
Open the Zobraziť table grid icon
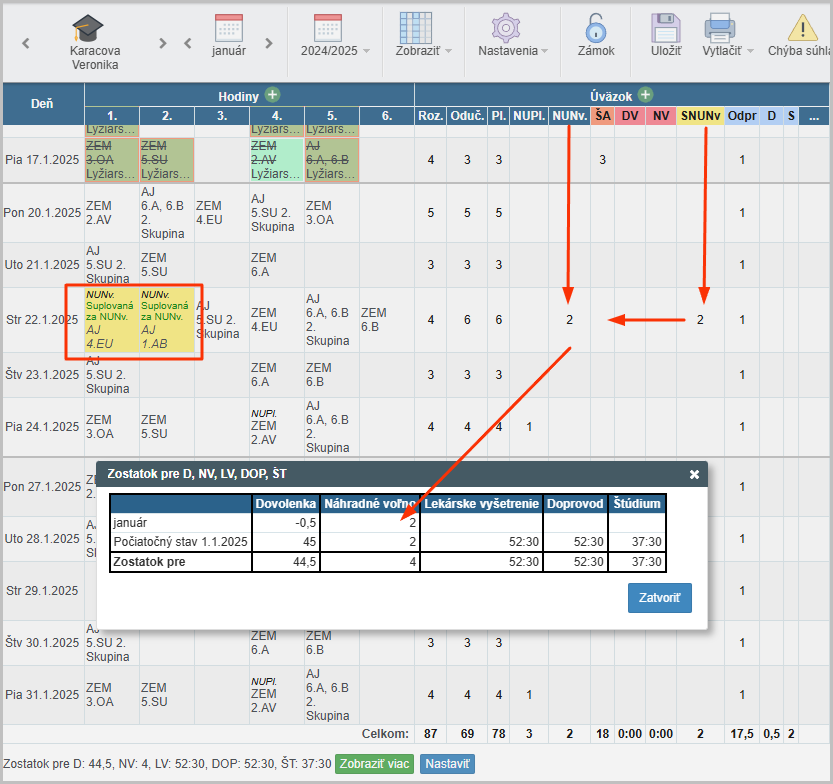(415, 27)
